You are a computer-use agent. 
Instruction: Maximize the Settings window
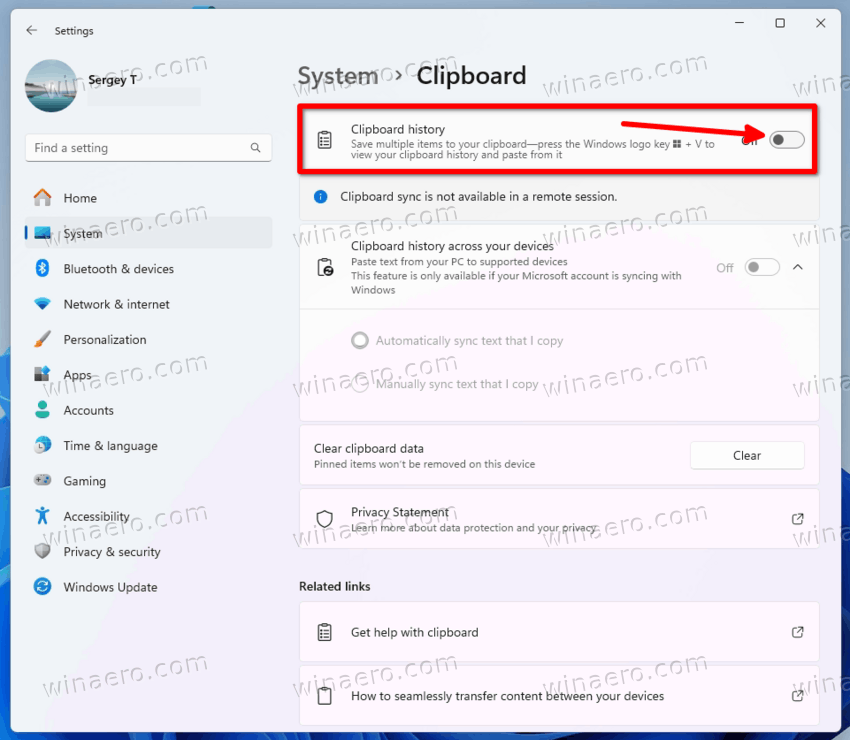coord(780,23)
